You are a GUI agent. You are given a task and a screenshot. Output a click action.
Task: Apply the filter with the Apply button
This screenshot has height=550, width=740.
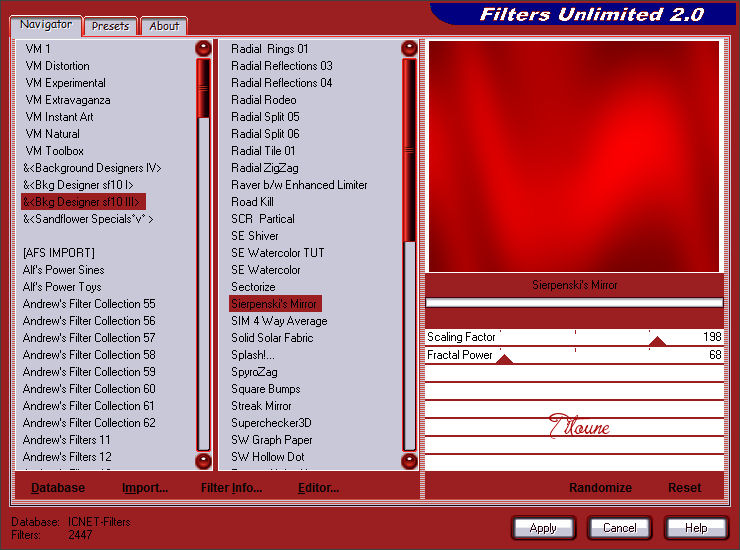[x=543, y=528]
